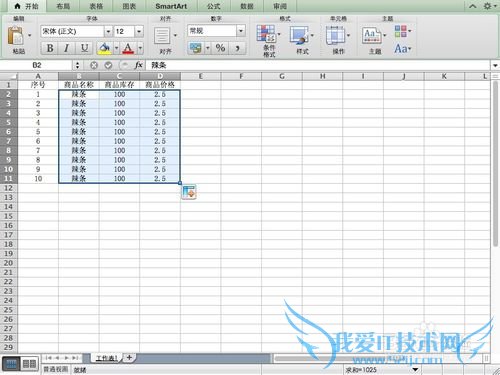Click cell A11 containing 10

(x=38, y=179)
